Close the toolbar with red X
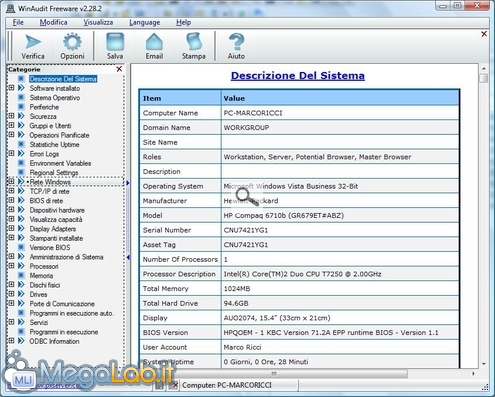 484,34
